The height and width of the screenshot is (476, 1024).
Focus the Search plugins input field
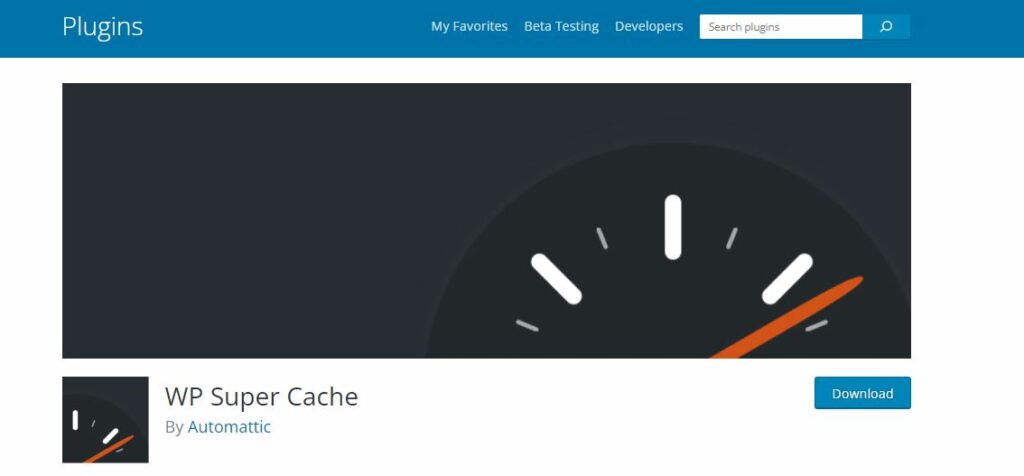coord(780,27)
